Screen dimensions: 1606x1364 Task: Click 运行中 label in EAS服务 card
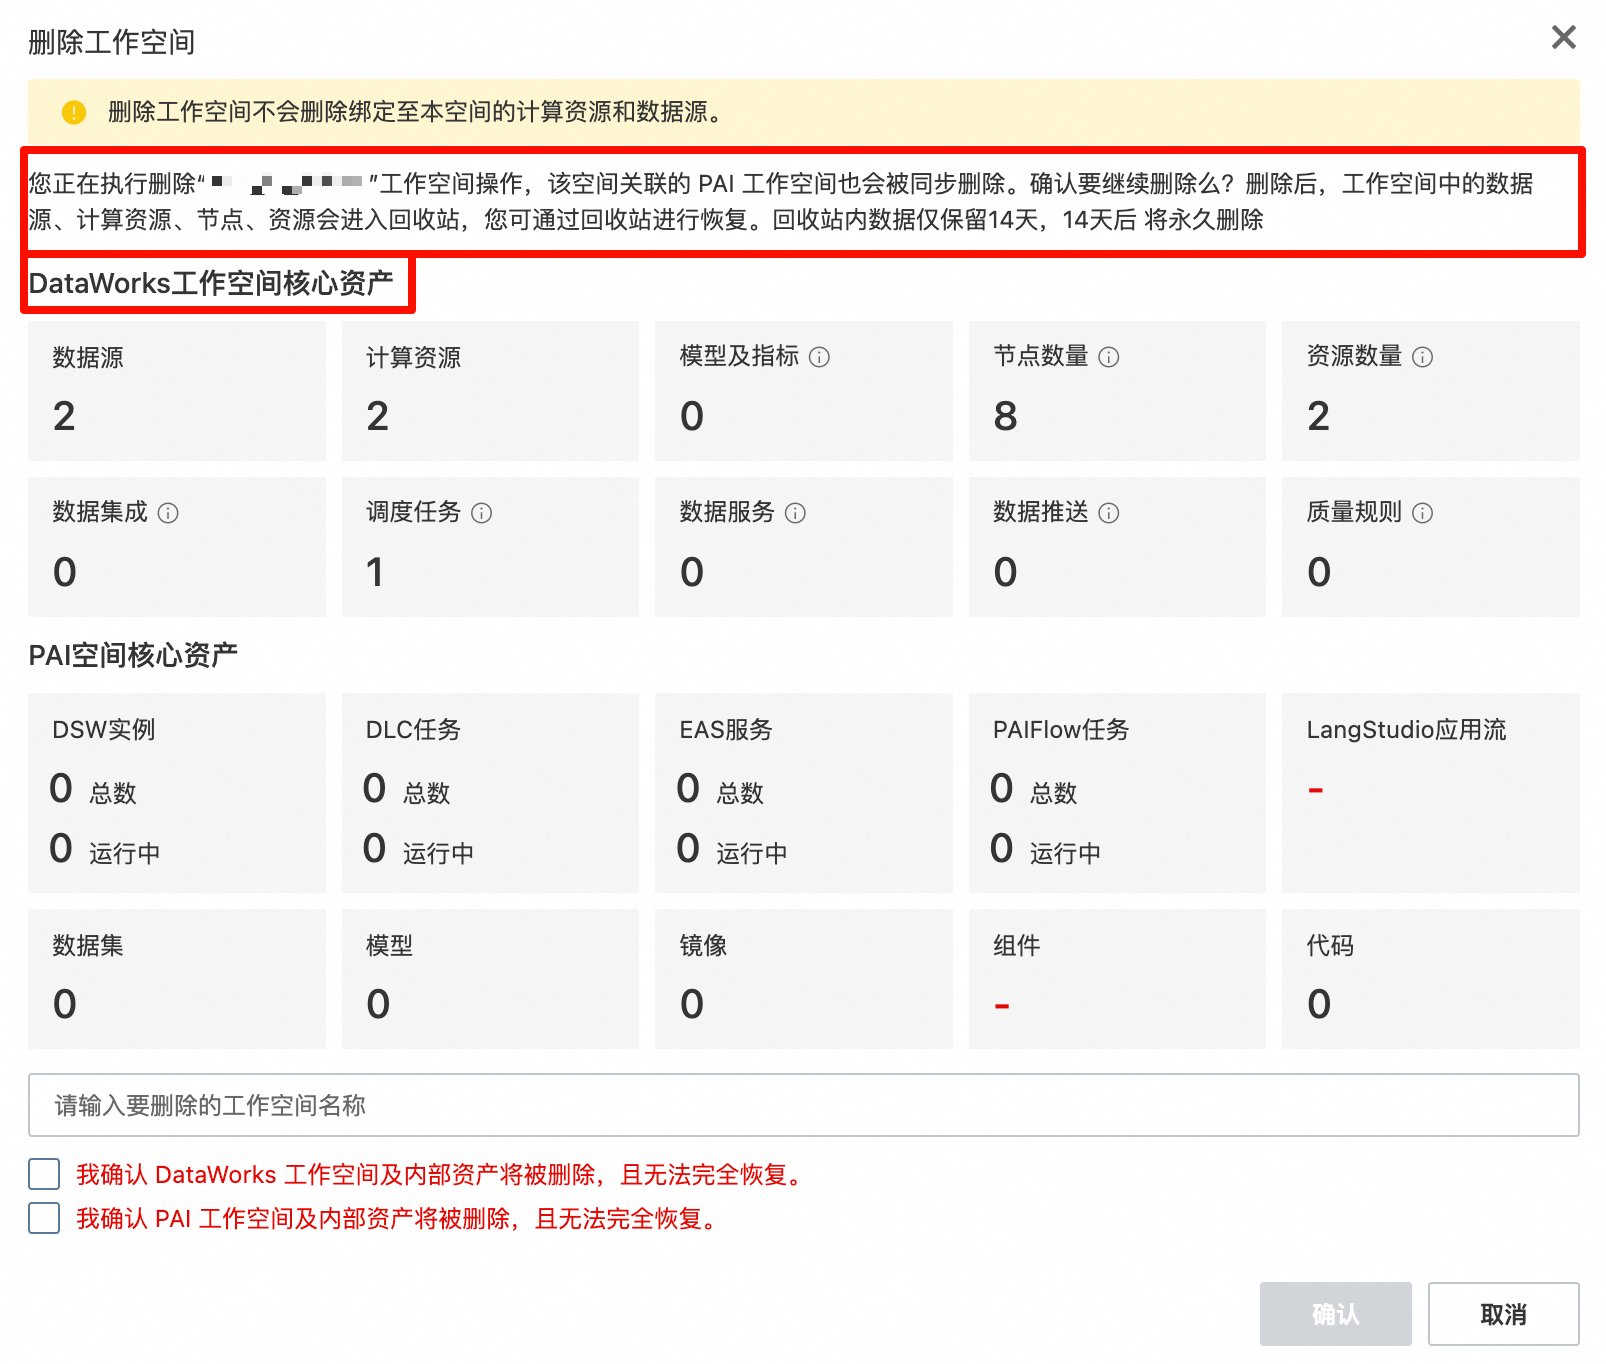tap(752, 853)
